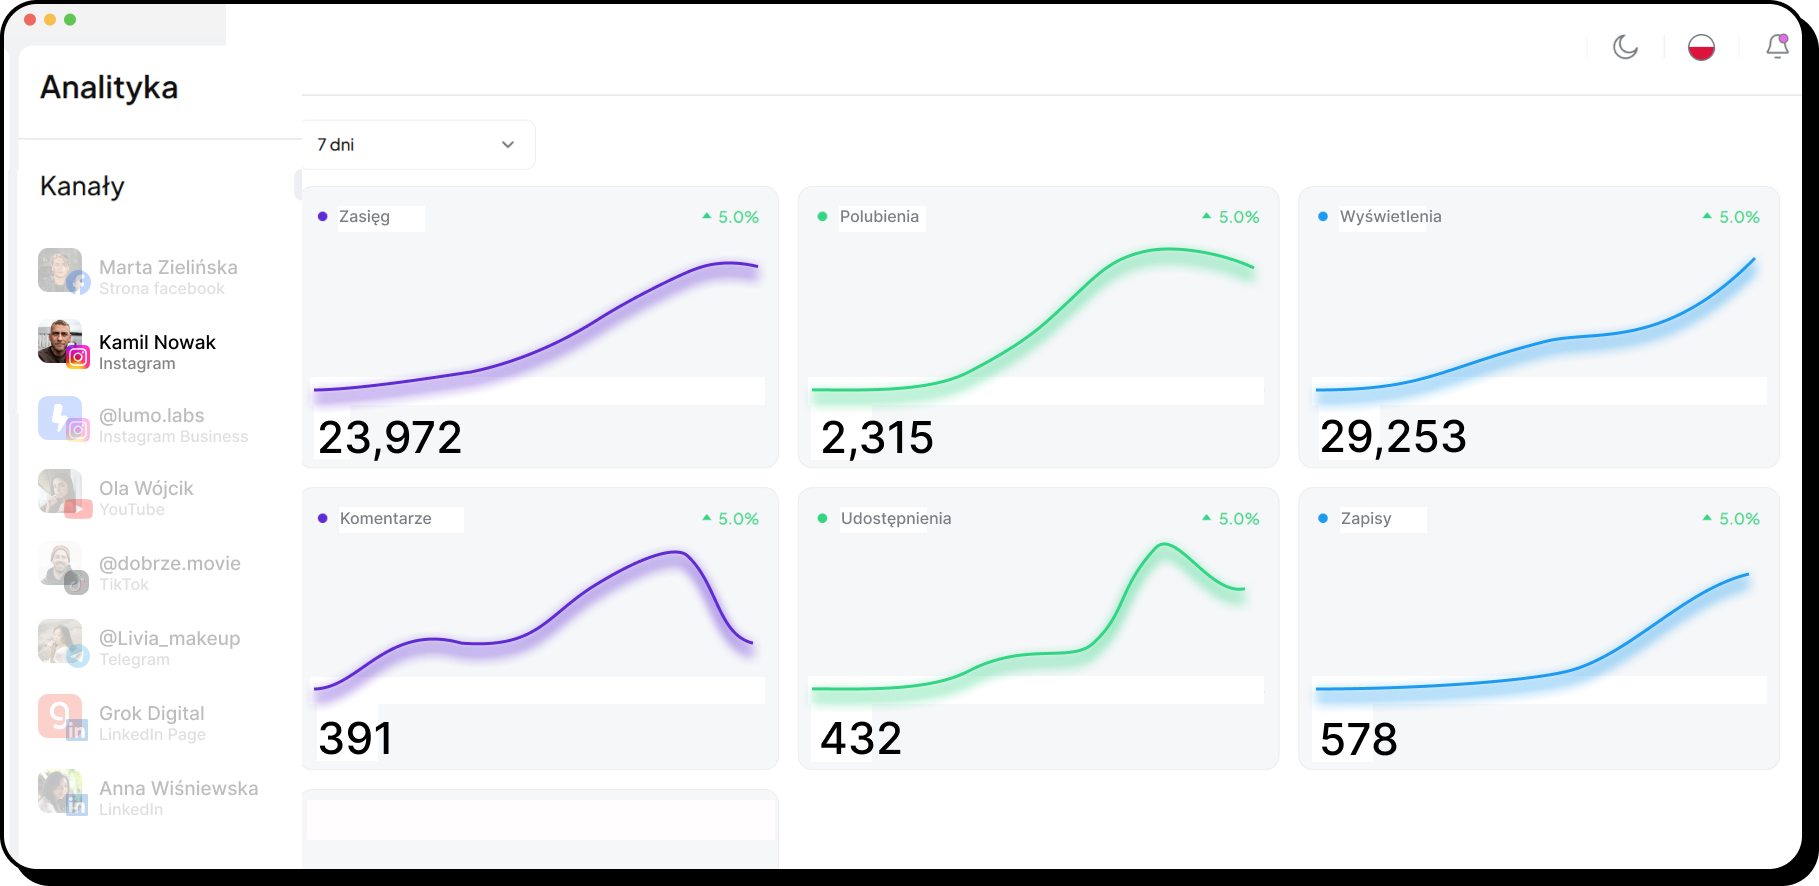Image resolution: width=1819 pixels, height=886 pixels.
Task: Click Grok Digital red logo icon
Action: tap(60, 716)
